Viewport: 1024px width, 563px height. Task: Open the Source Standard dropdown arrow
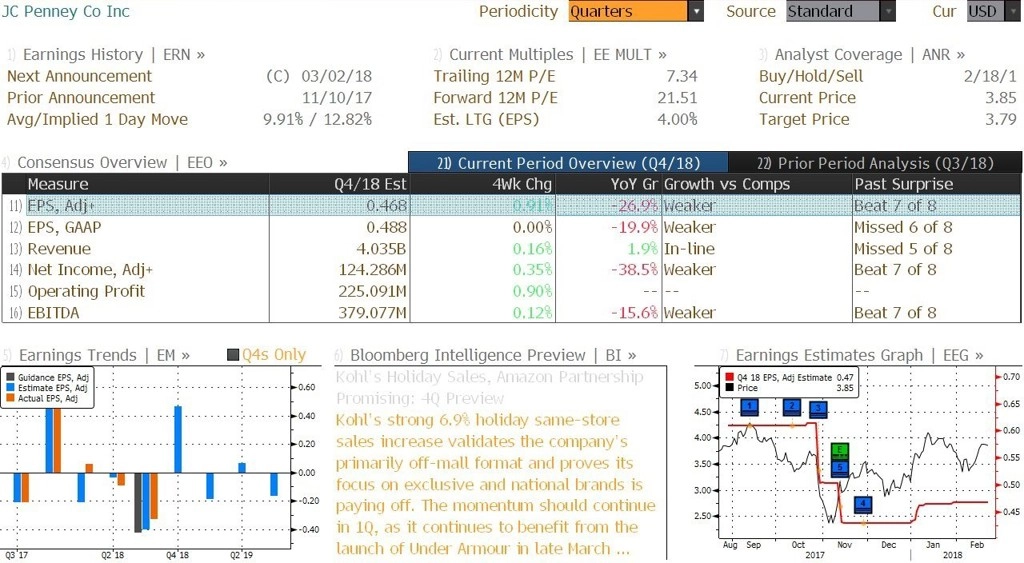click(x=888, y=11)
